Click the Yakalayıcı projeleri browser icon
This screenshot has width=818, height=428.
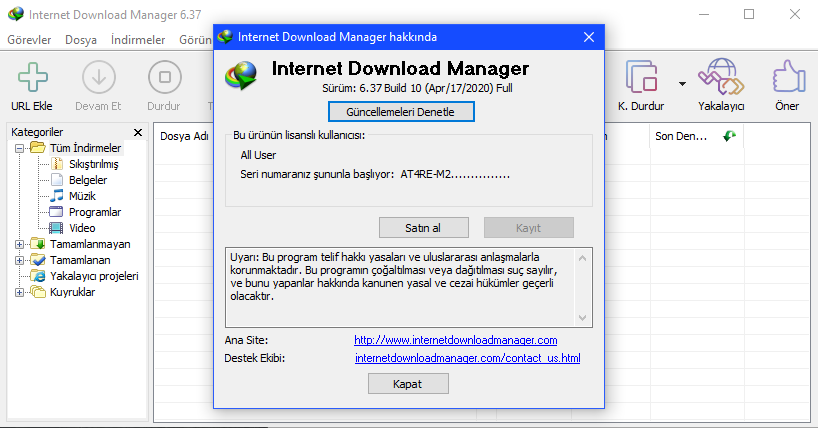(x=38, y=276)
